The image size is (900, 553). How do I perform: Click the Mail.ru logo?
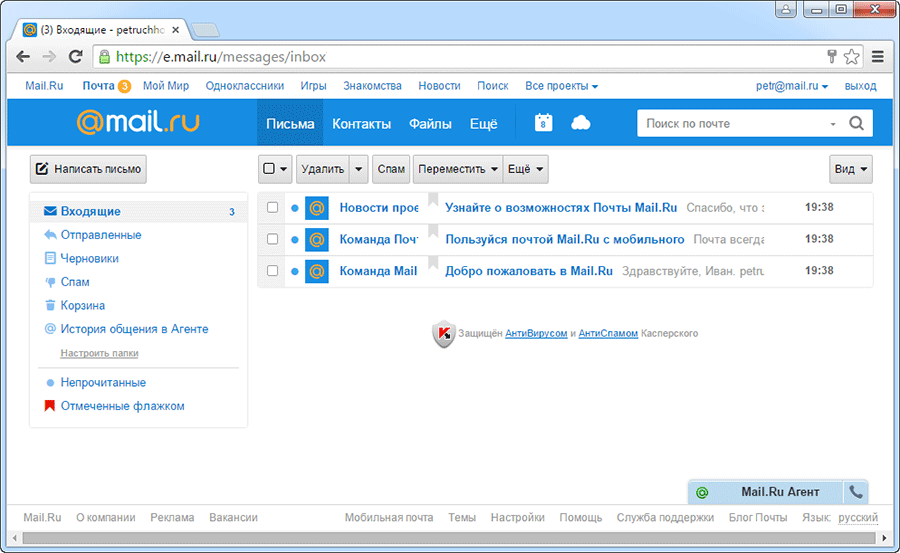click(138, 122)
